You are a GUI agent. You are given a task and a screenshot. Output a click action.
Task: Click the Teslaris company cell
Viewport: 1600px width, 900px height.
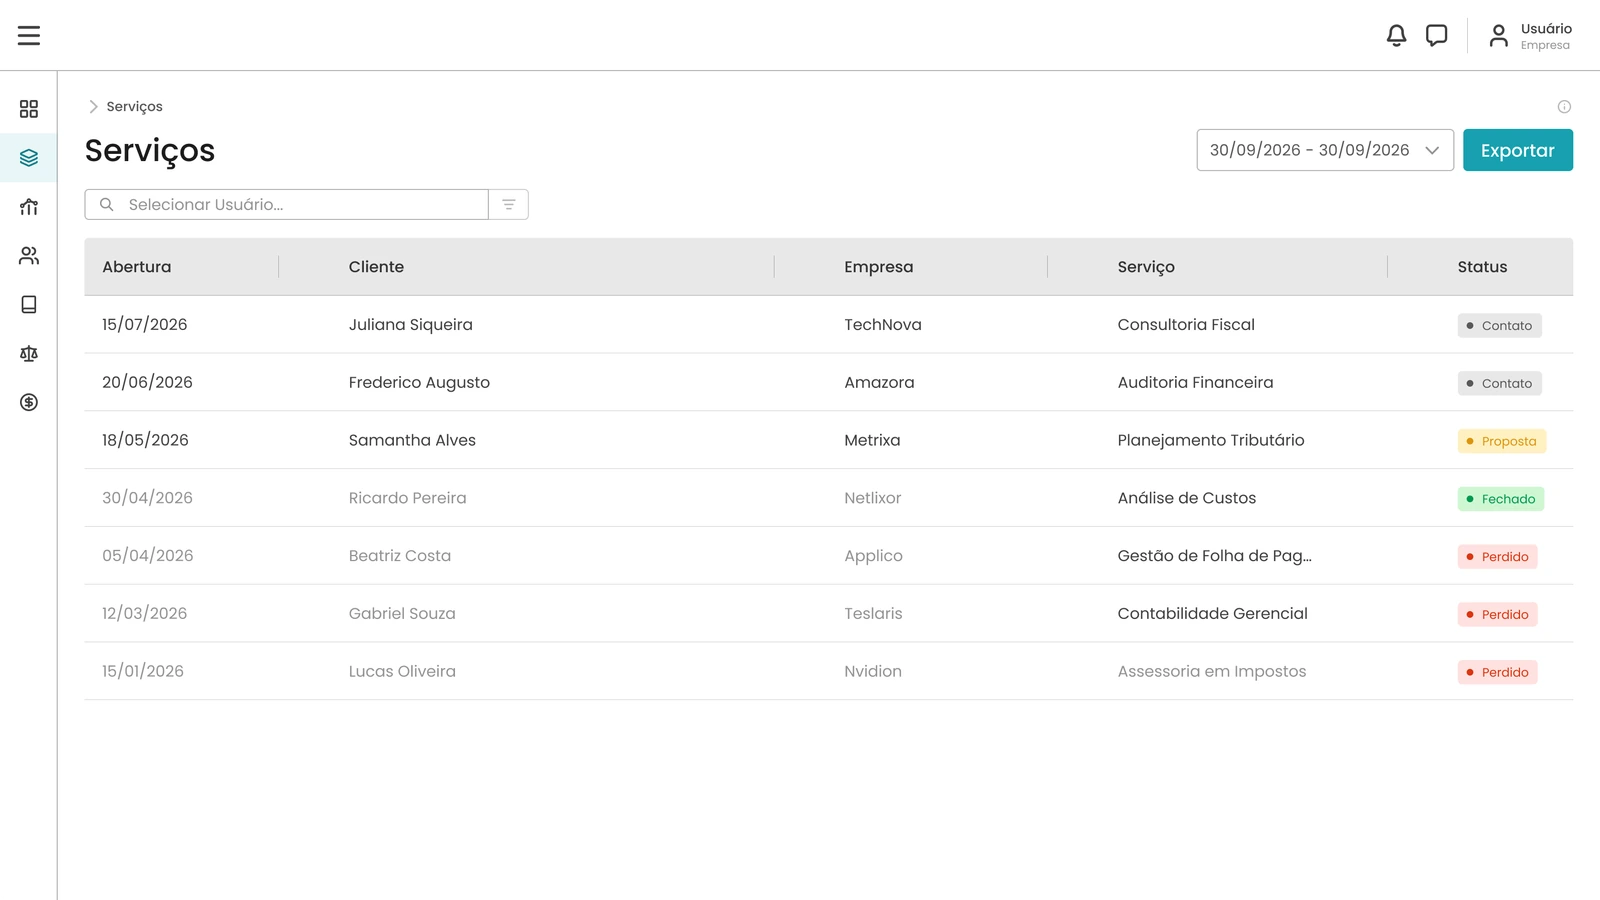(x=873, y=613)
